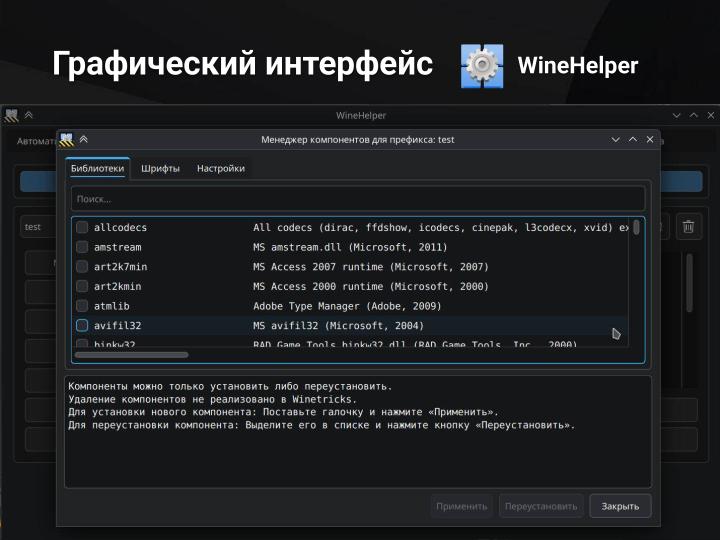720x540 pixels.
Task: Minimize the main WineHelper window
Action: click(676, 115)
